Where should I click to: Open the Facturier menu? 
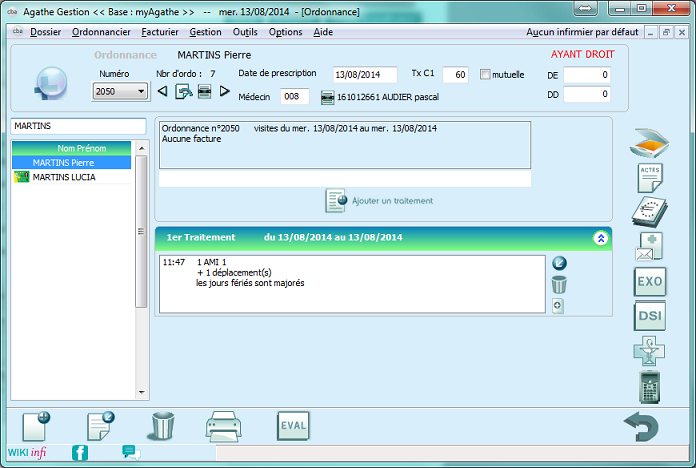point(160,32)
